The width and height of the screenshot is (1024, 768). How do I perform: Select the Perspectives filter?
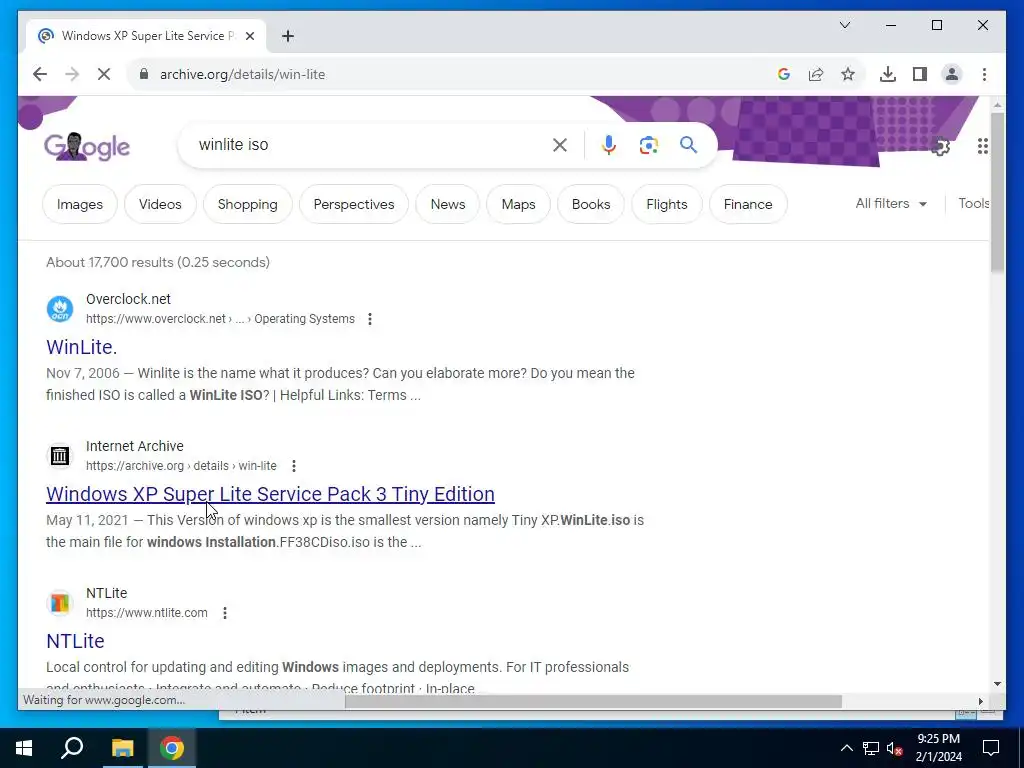pyautogui.click(x=354, y=204)
